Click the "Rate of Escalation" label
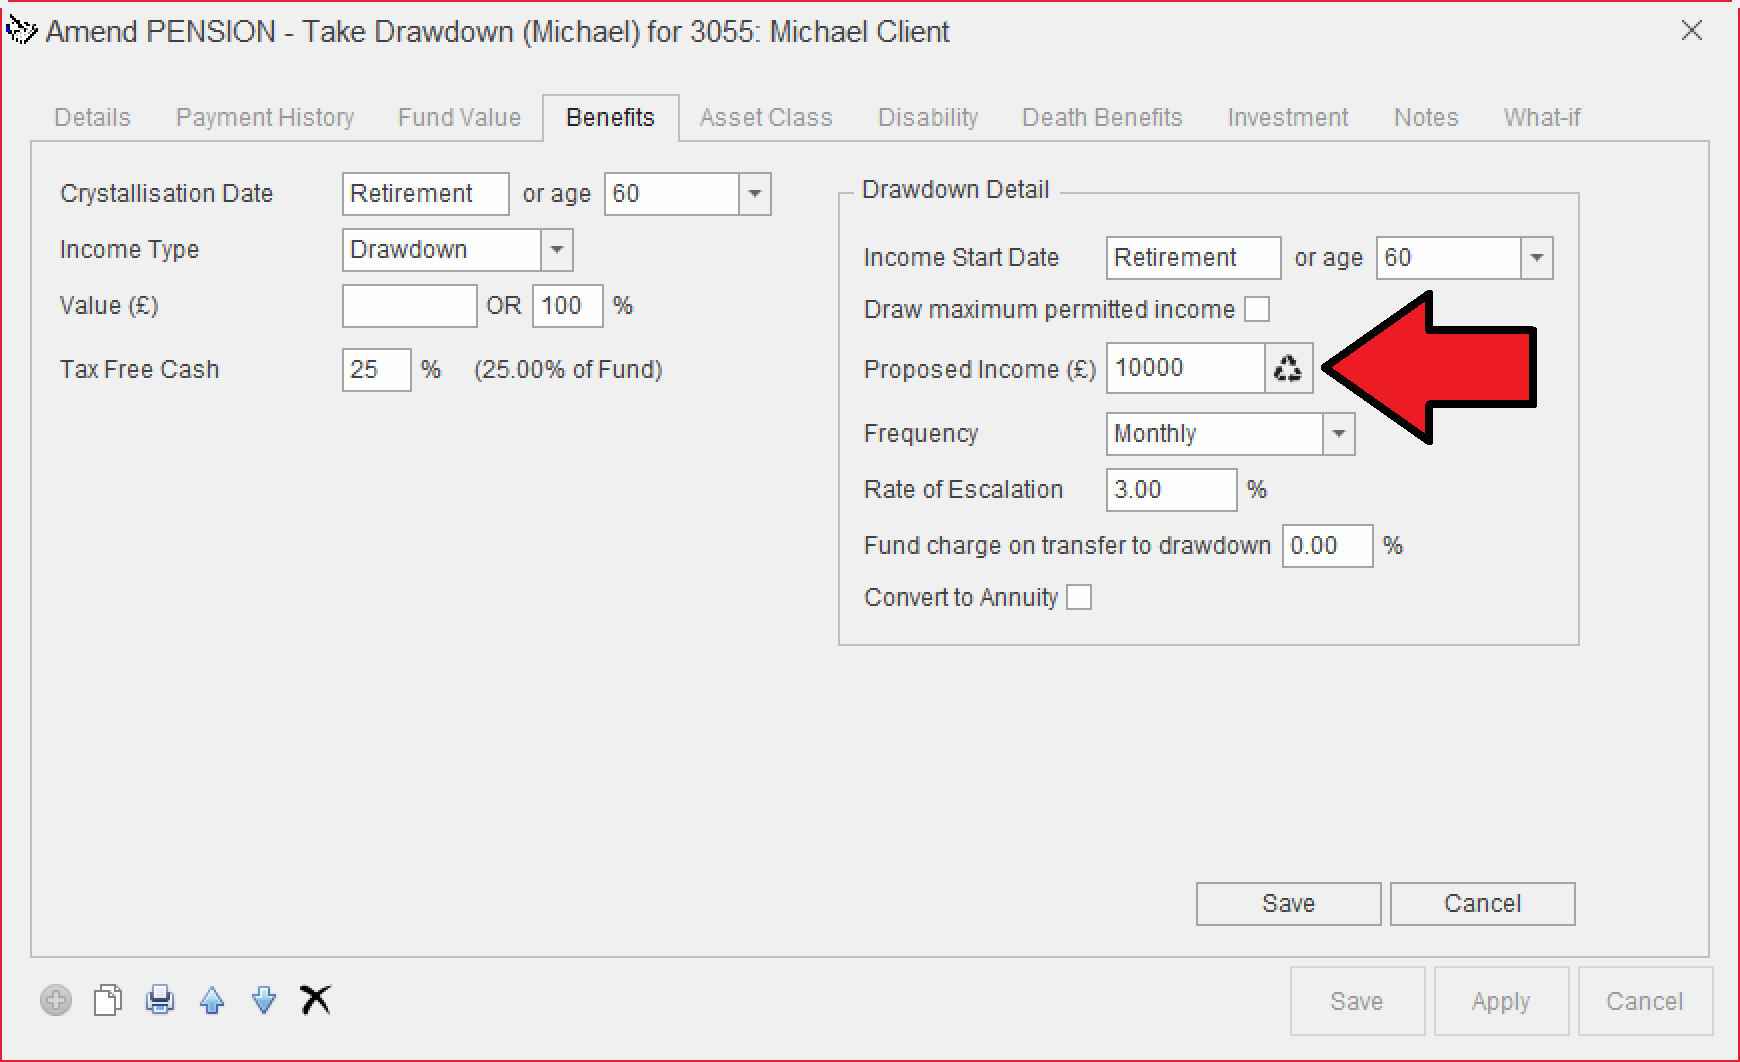The width and height of the screenshot is (1740, 1062). [x=963, y=489]
